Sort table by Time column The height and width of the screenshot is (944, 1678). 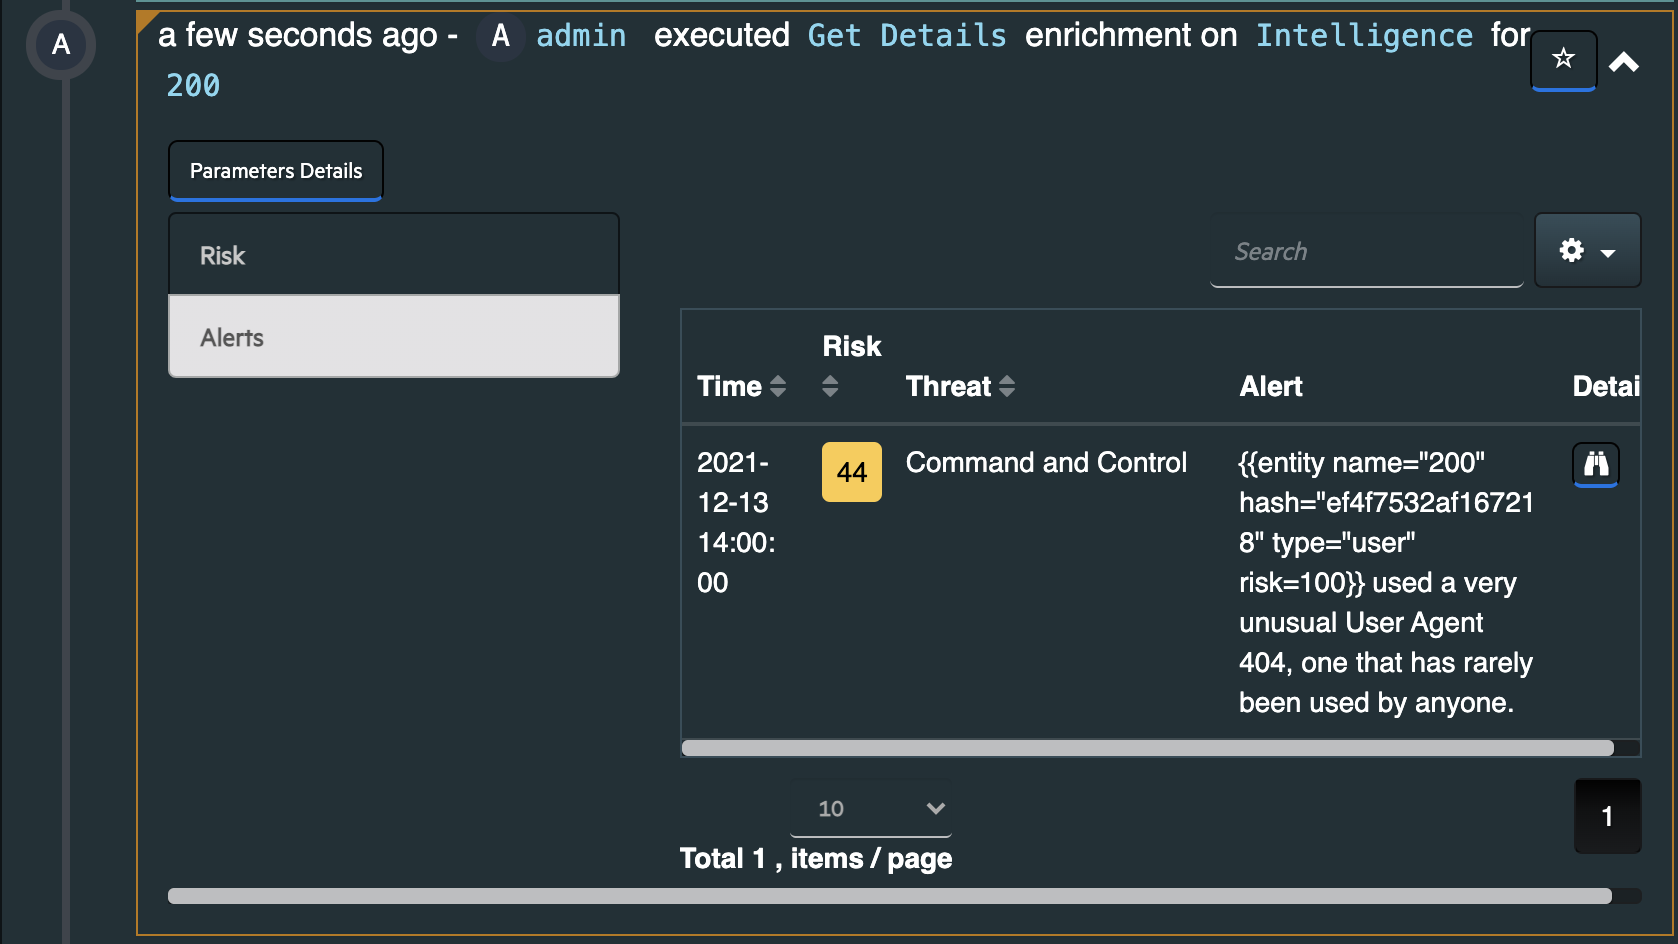[778, 386]
